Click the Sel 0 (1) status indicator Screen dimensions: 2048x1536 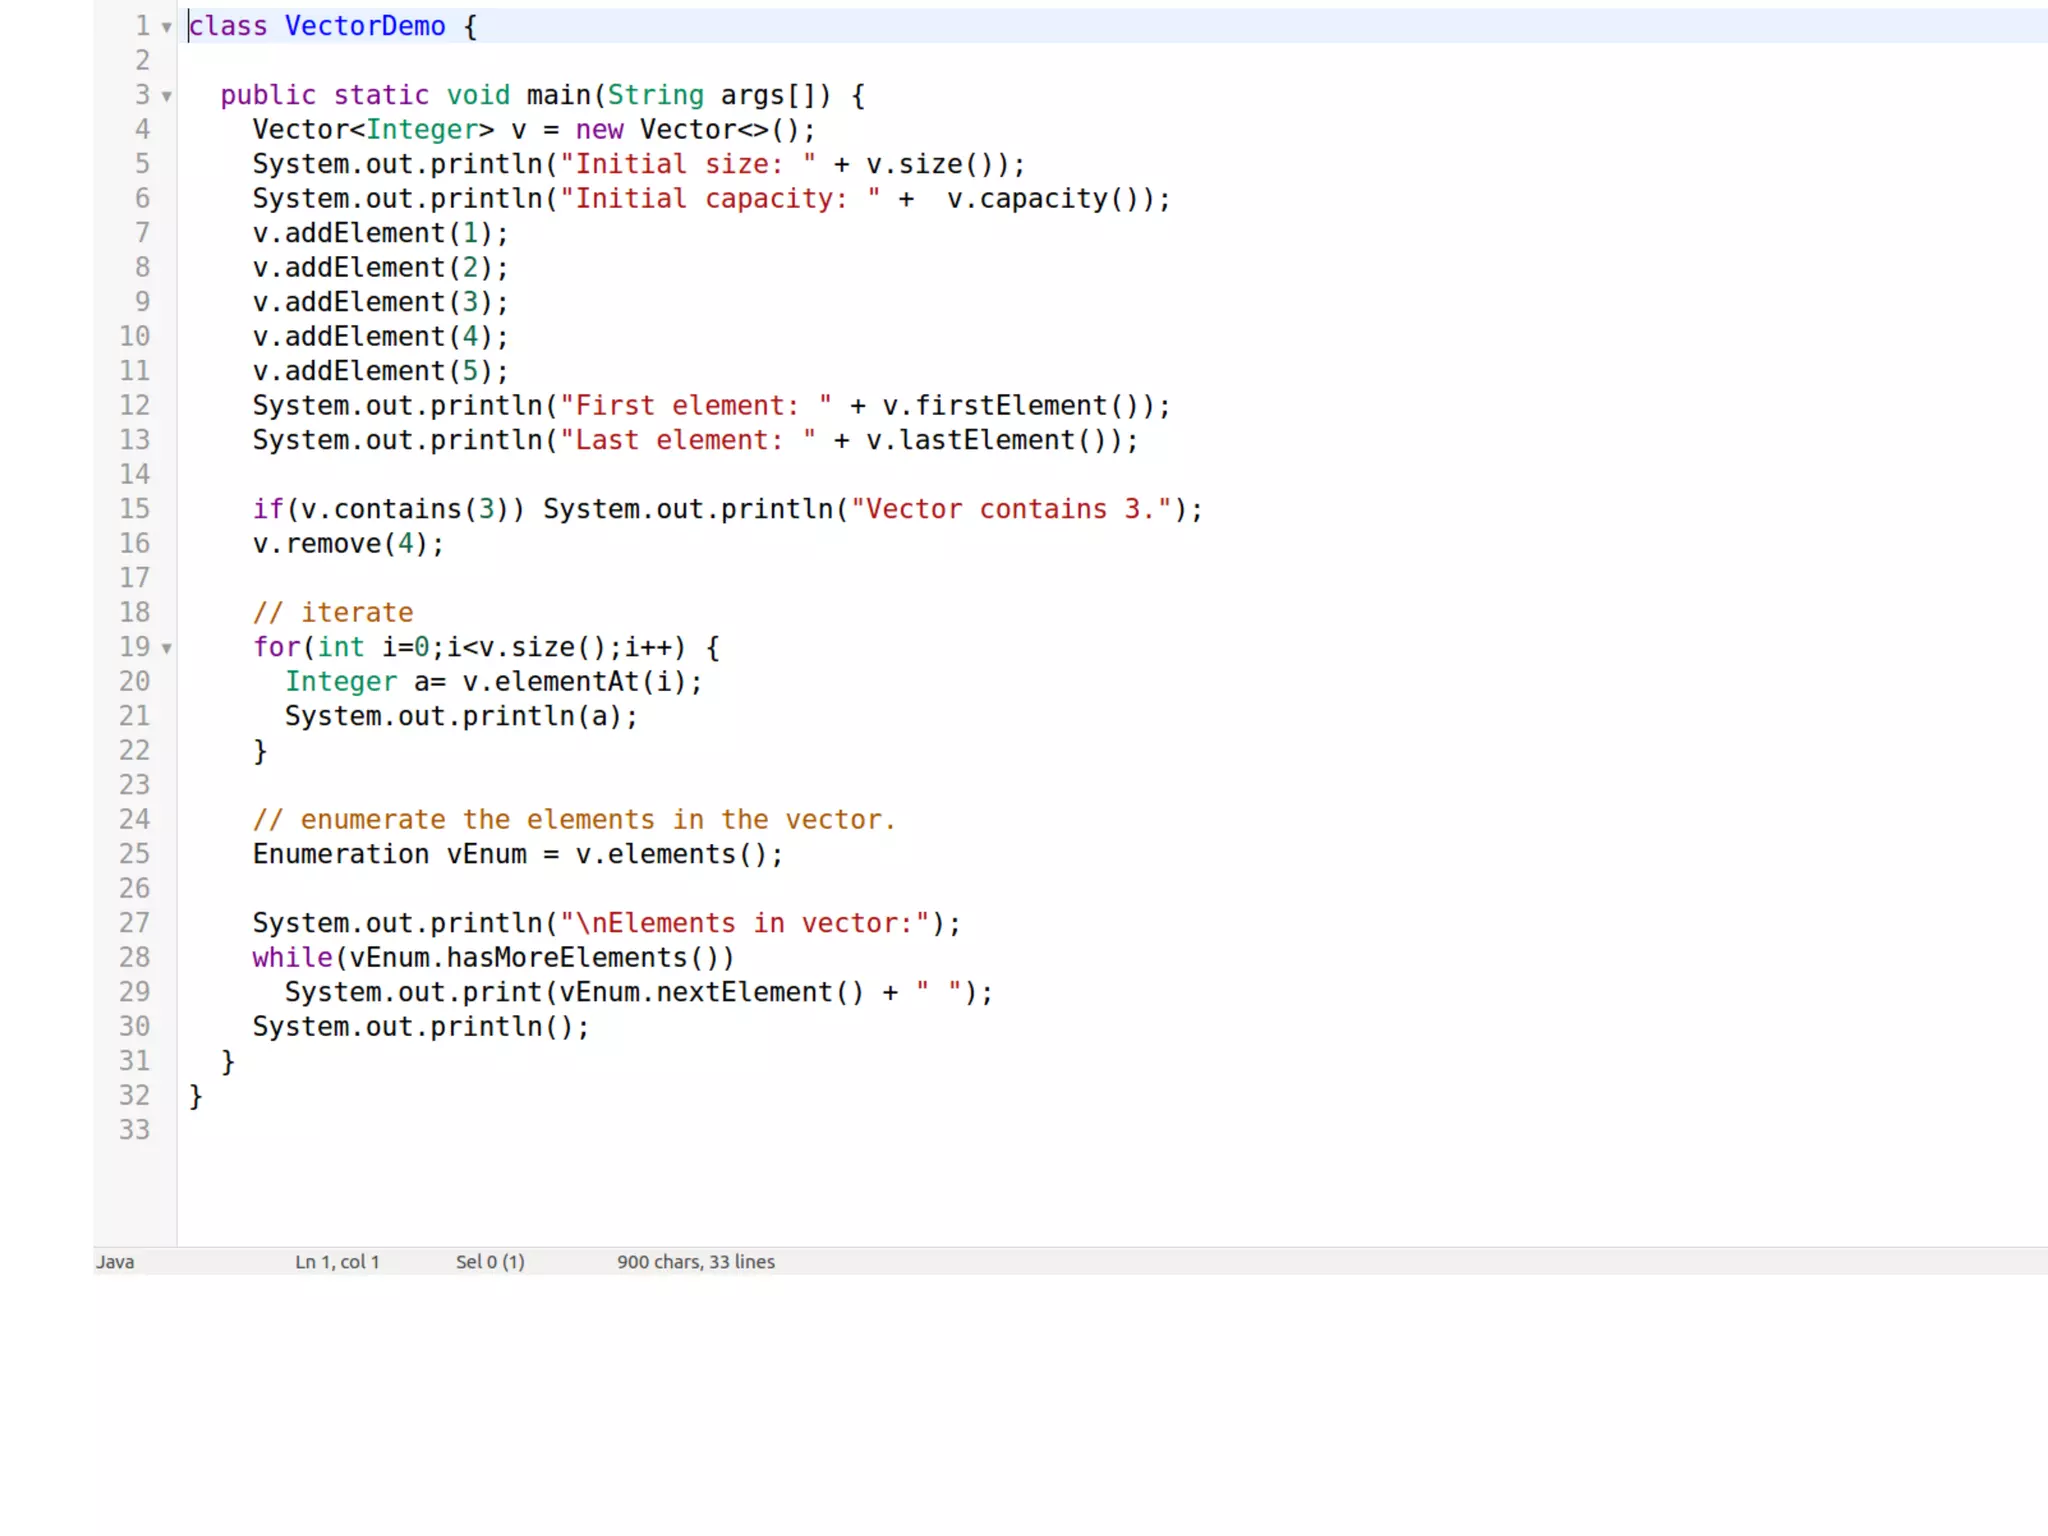click(490, 1262)
